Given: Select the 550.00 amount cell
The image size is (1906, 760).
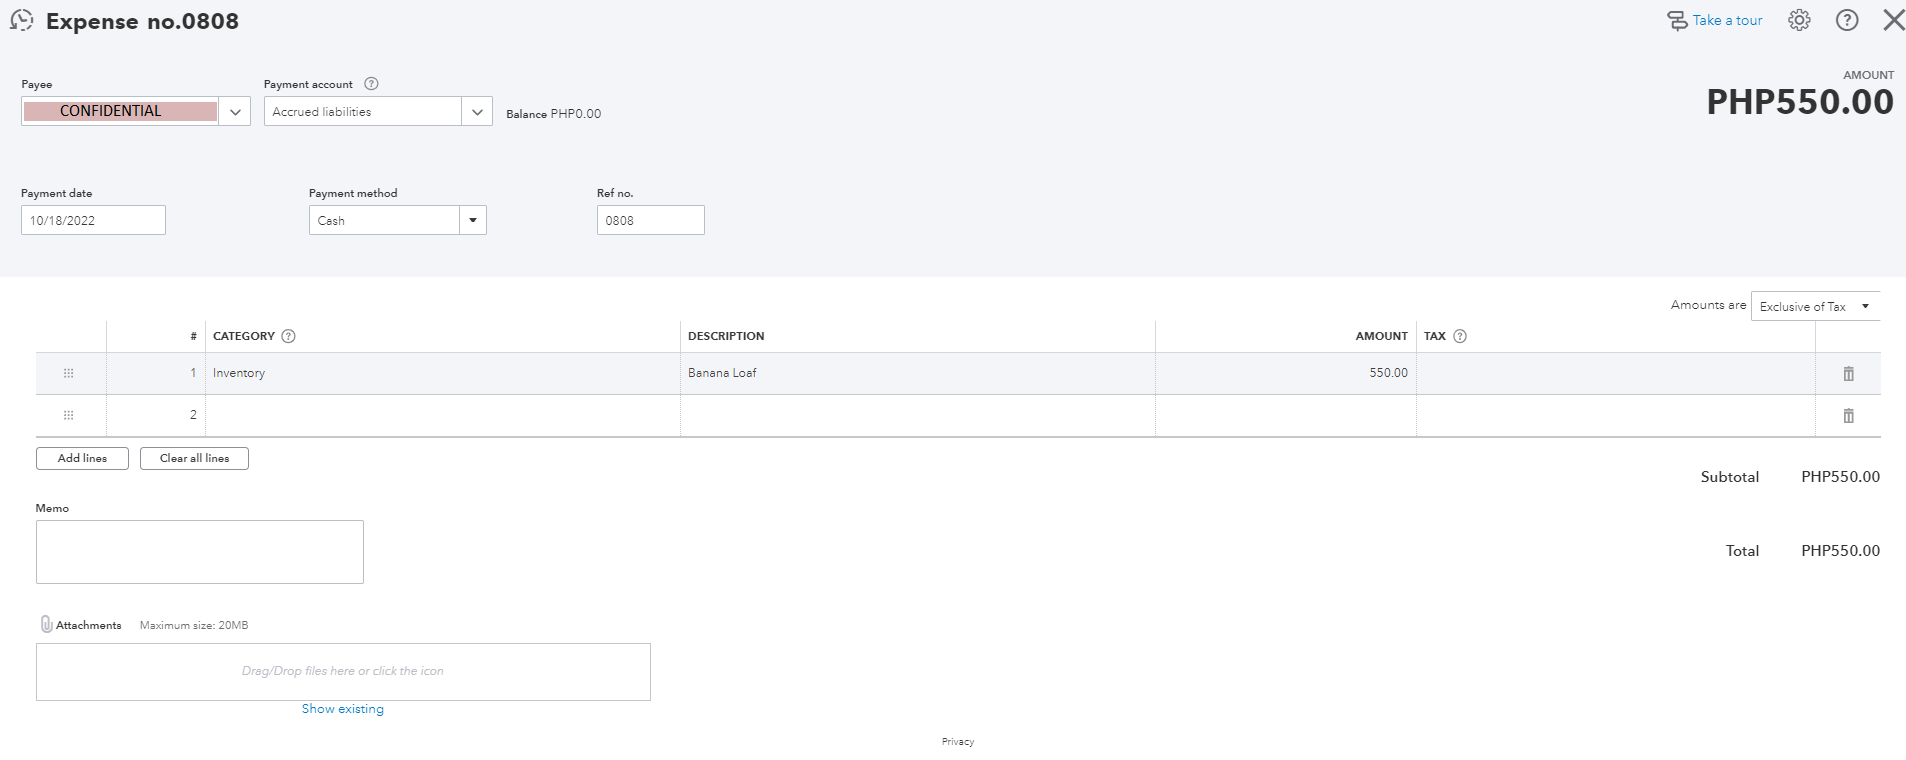Looking at the screenshot, I should pos(1286,373).
